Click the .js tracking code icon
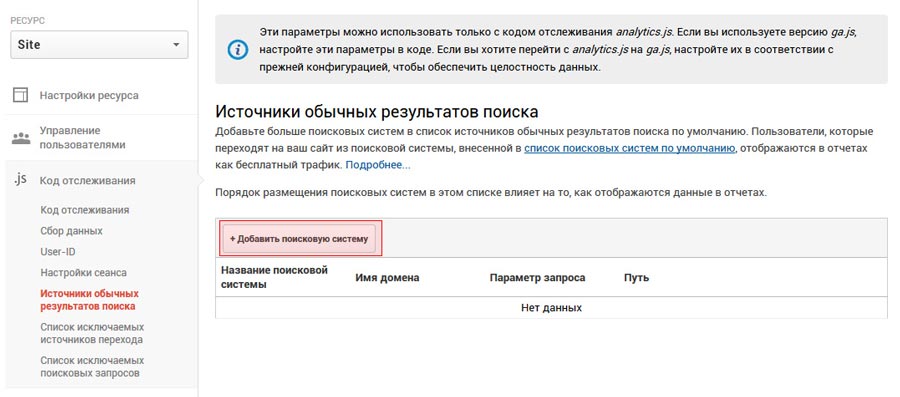Image resolution: width=900 pixels, height=397 pixels. (x=20, y=180)
